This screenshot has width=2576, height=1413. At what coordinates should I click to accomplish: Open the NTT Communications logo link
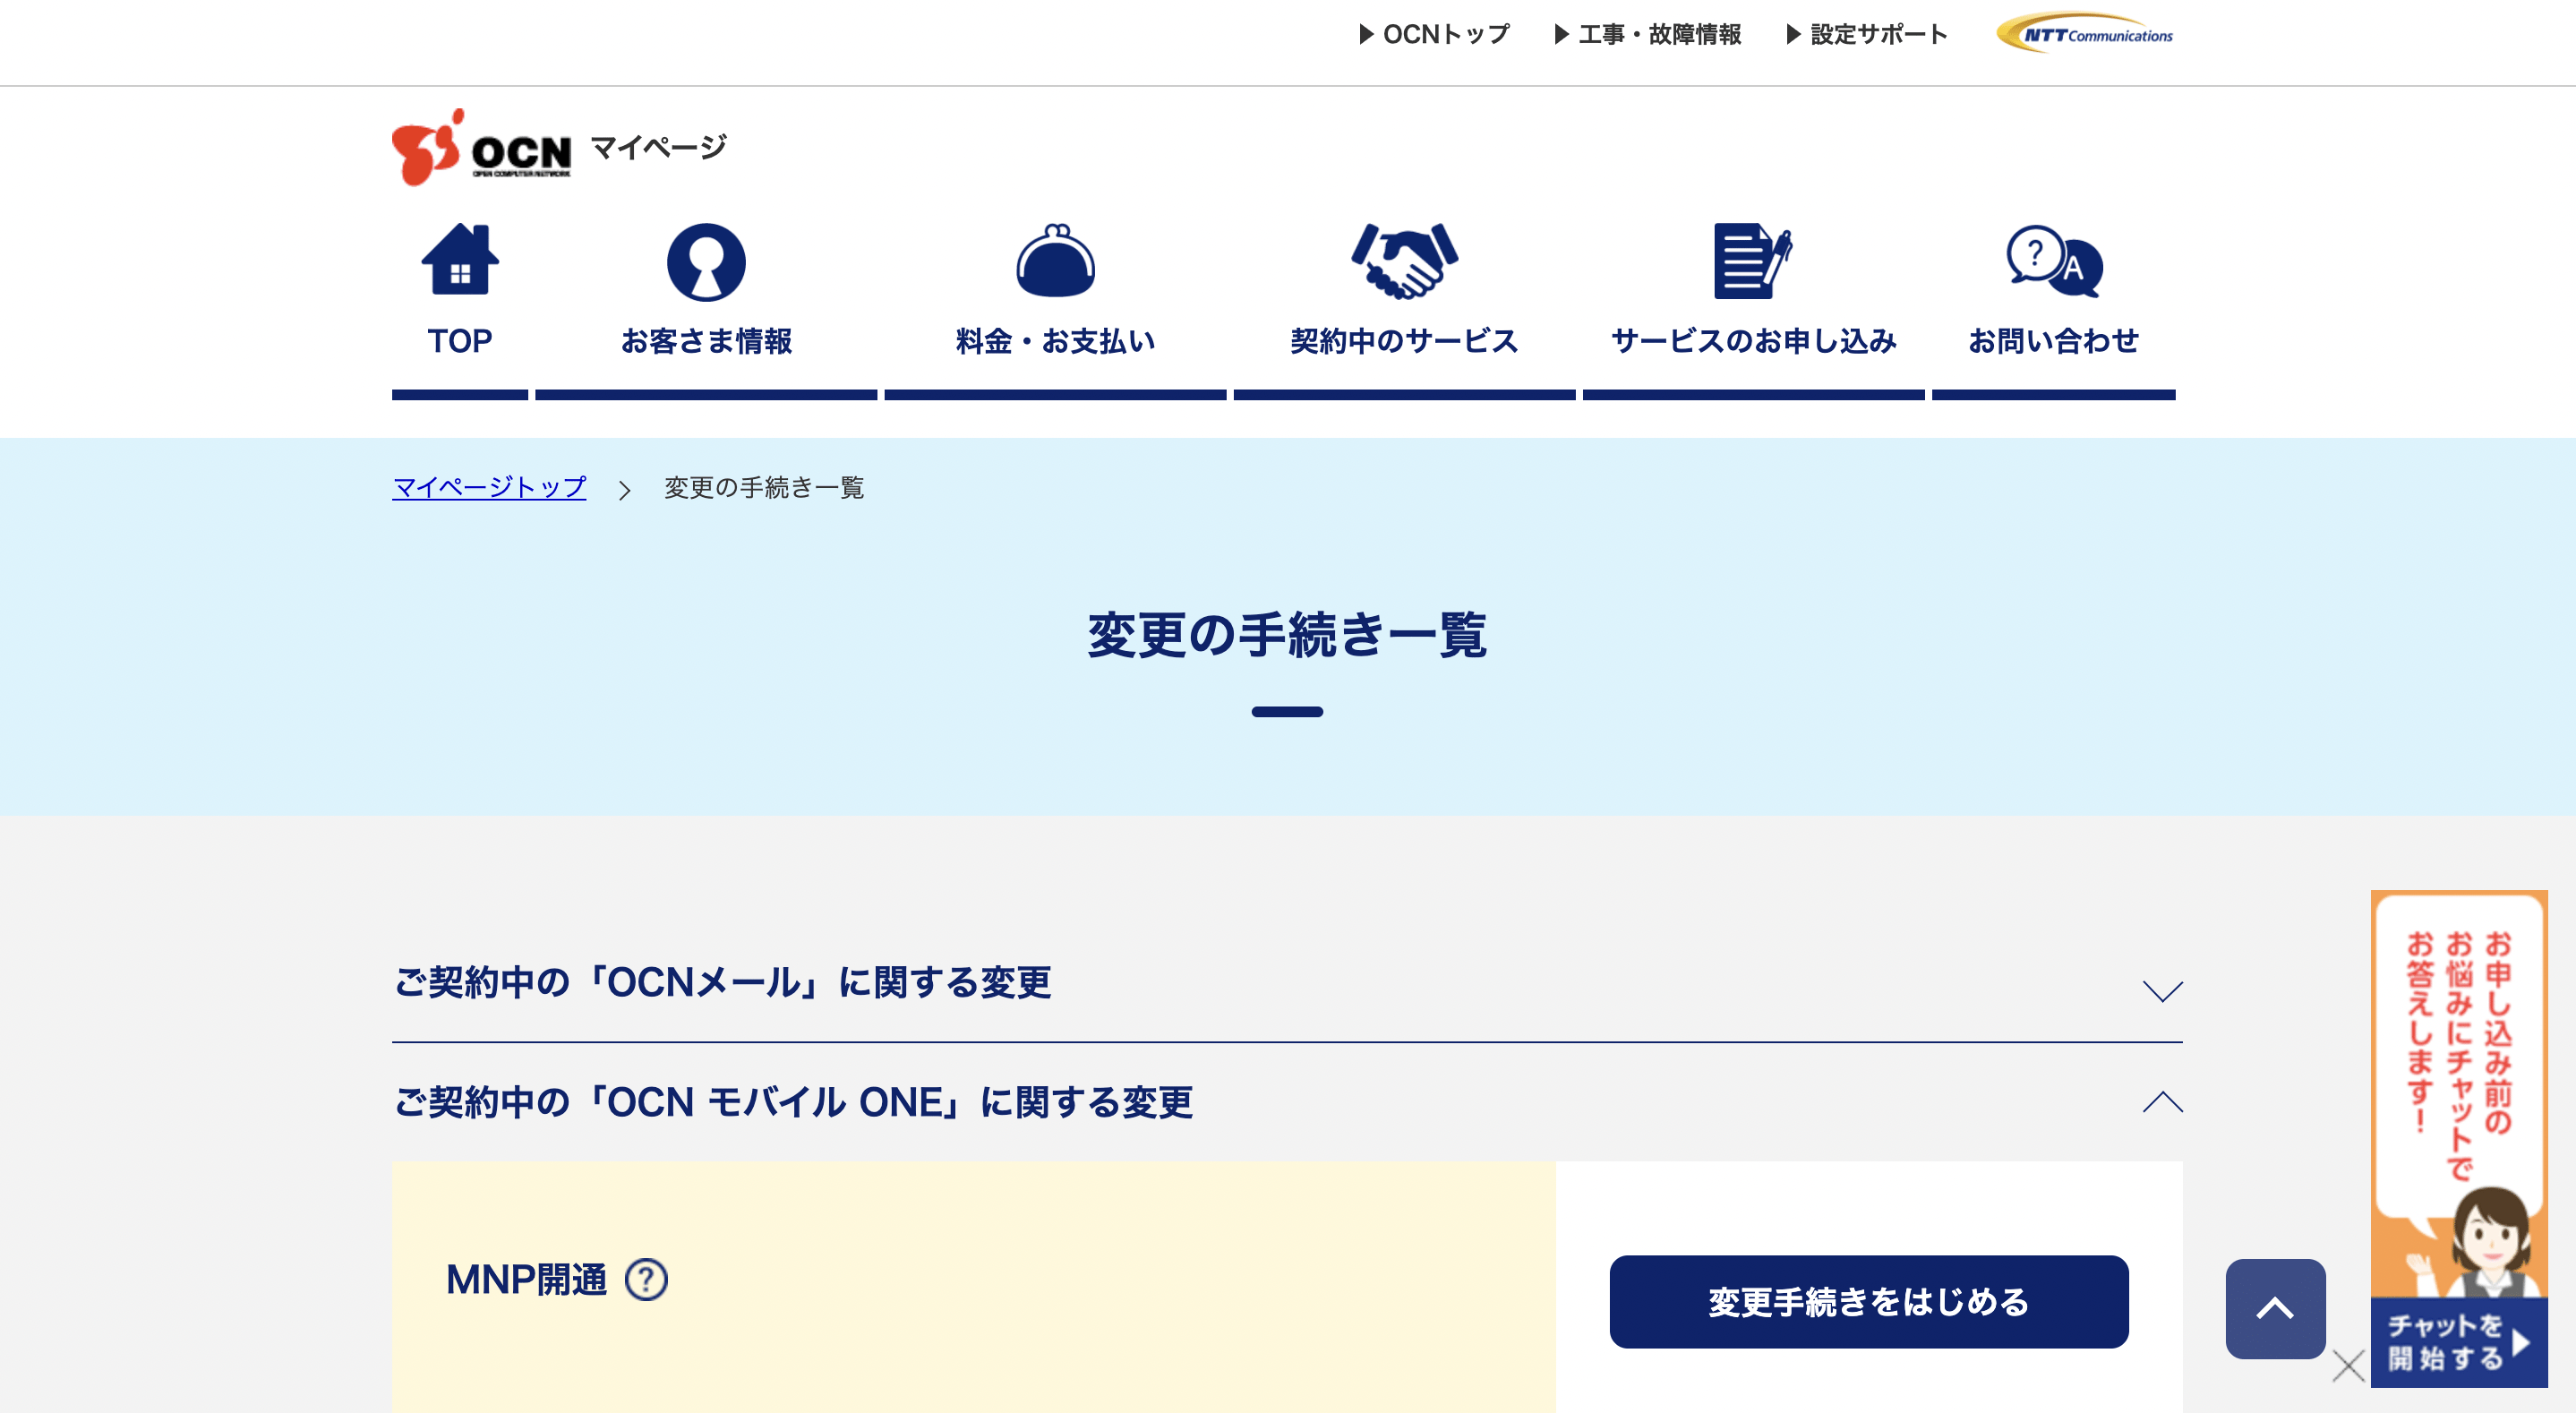click(x=2085, y=33)
